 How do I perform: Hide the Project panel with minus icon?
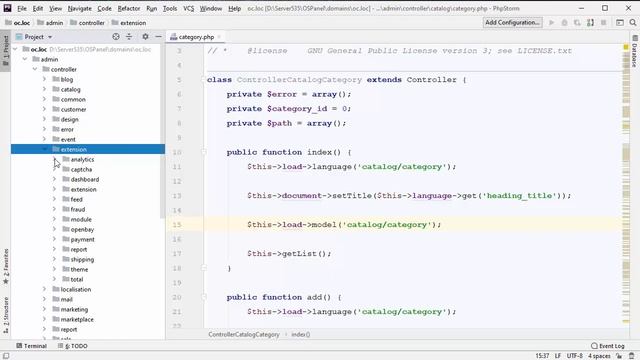(158, 37)
